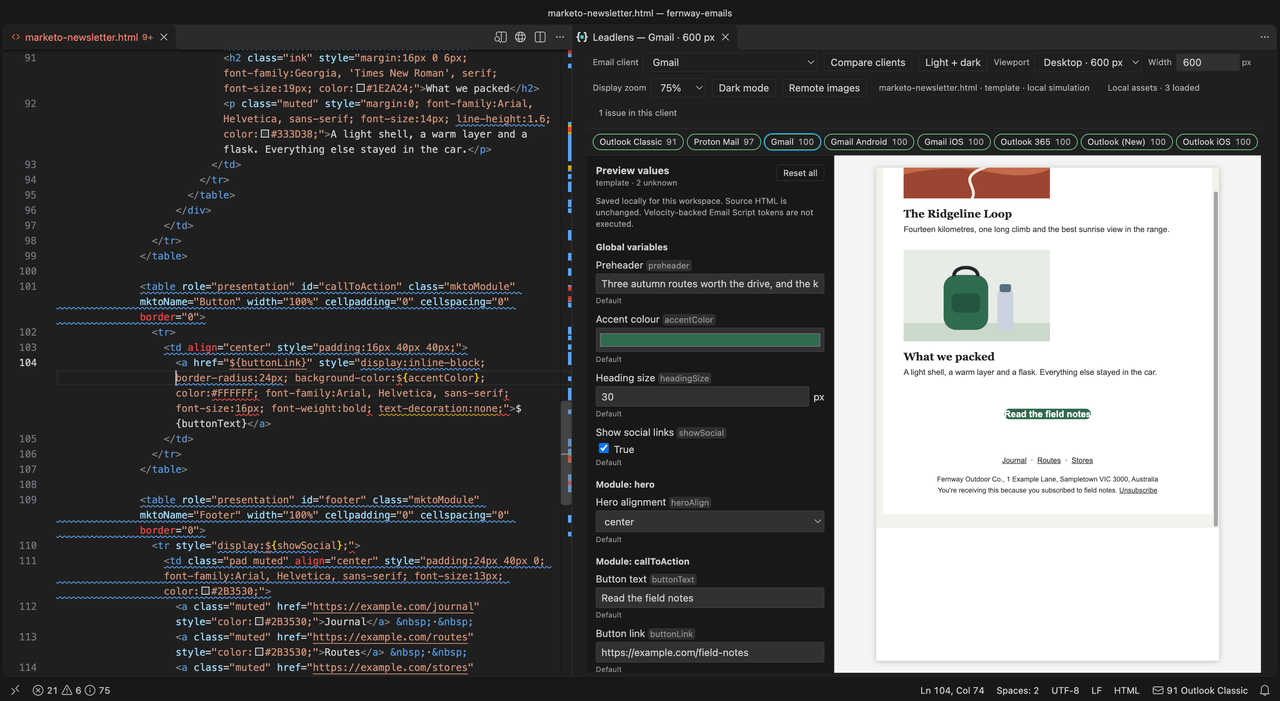Open the Hero alignment dropdown
Viewport: 1280px width, 701px height.
click(710, 521)
